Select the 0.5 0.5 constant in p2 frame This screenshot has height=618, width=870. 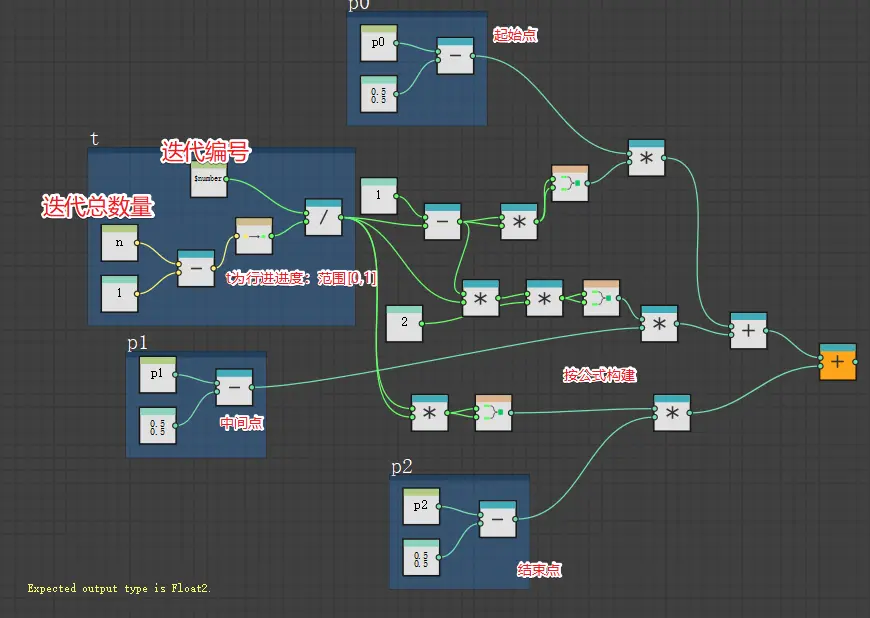click(421, 557)
